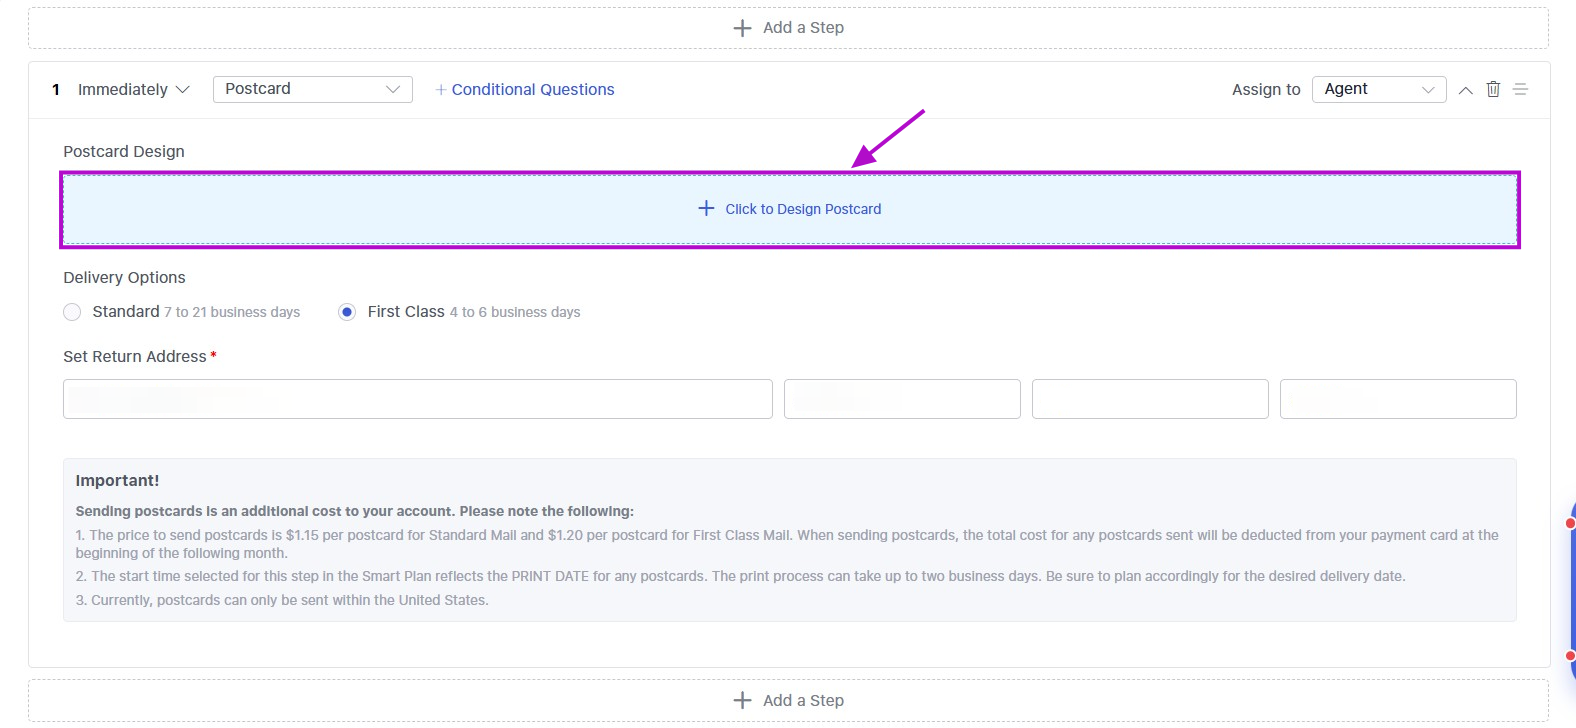1576x728 pixels.
Task: Collapse the postcard step using the up chevron
Action: coord(1465,90)
